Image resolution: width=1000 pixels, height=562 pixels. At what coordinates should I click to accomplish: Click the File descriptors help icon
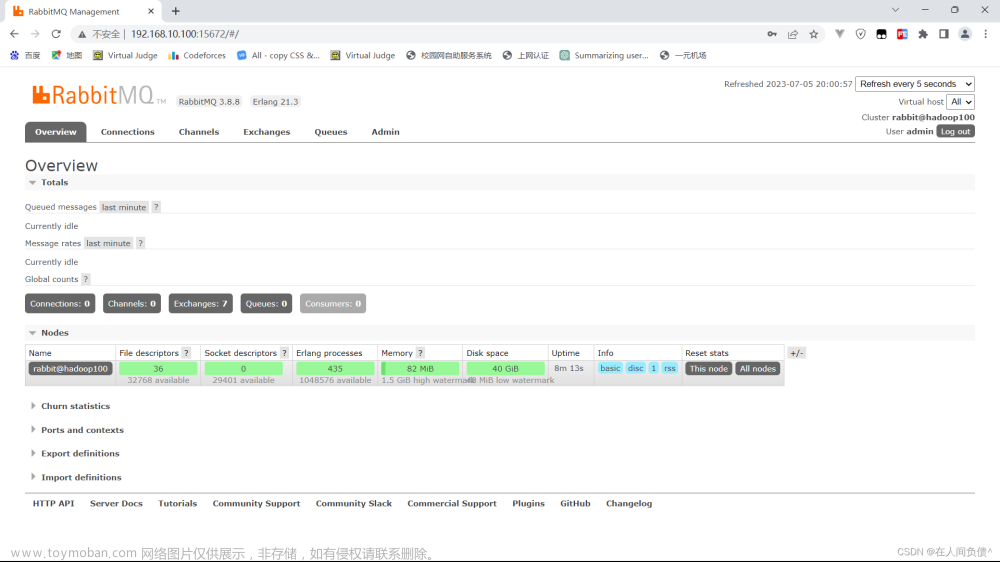tap(186, 353)
